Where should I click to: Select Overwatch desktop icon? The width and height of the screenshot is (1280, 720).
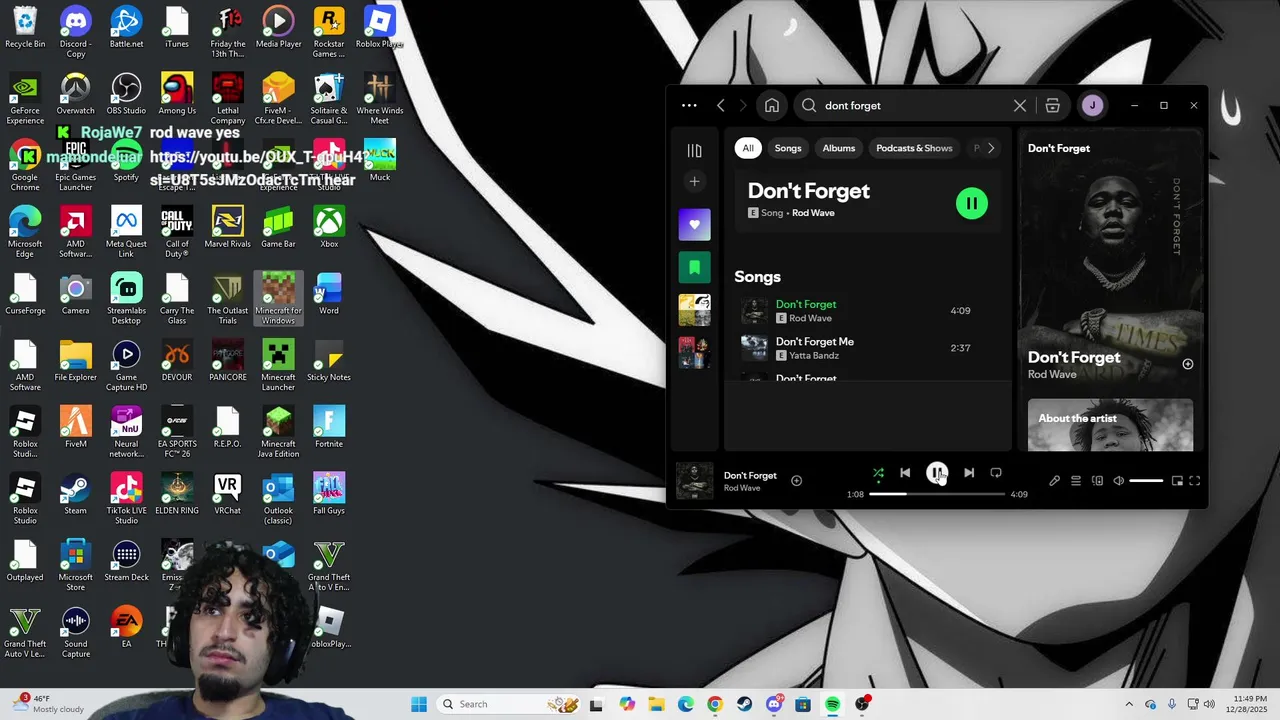[x=75, y=95]
